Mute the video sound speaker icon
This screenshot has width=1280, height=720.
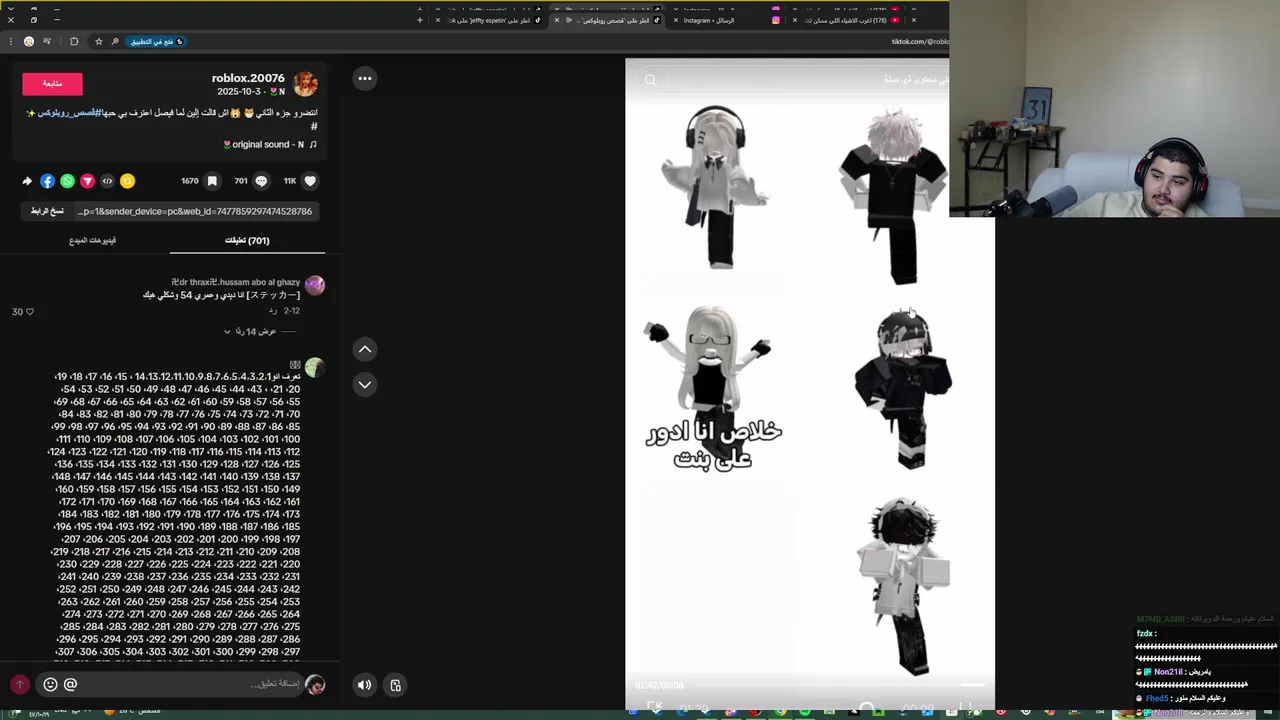coord(364,685)
